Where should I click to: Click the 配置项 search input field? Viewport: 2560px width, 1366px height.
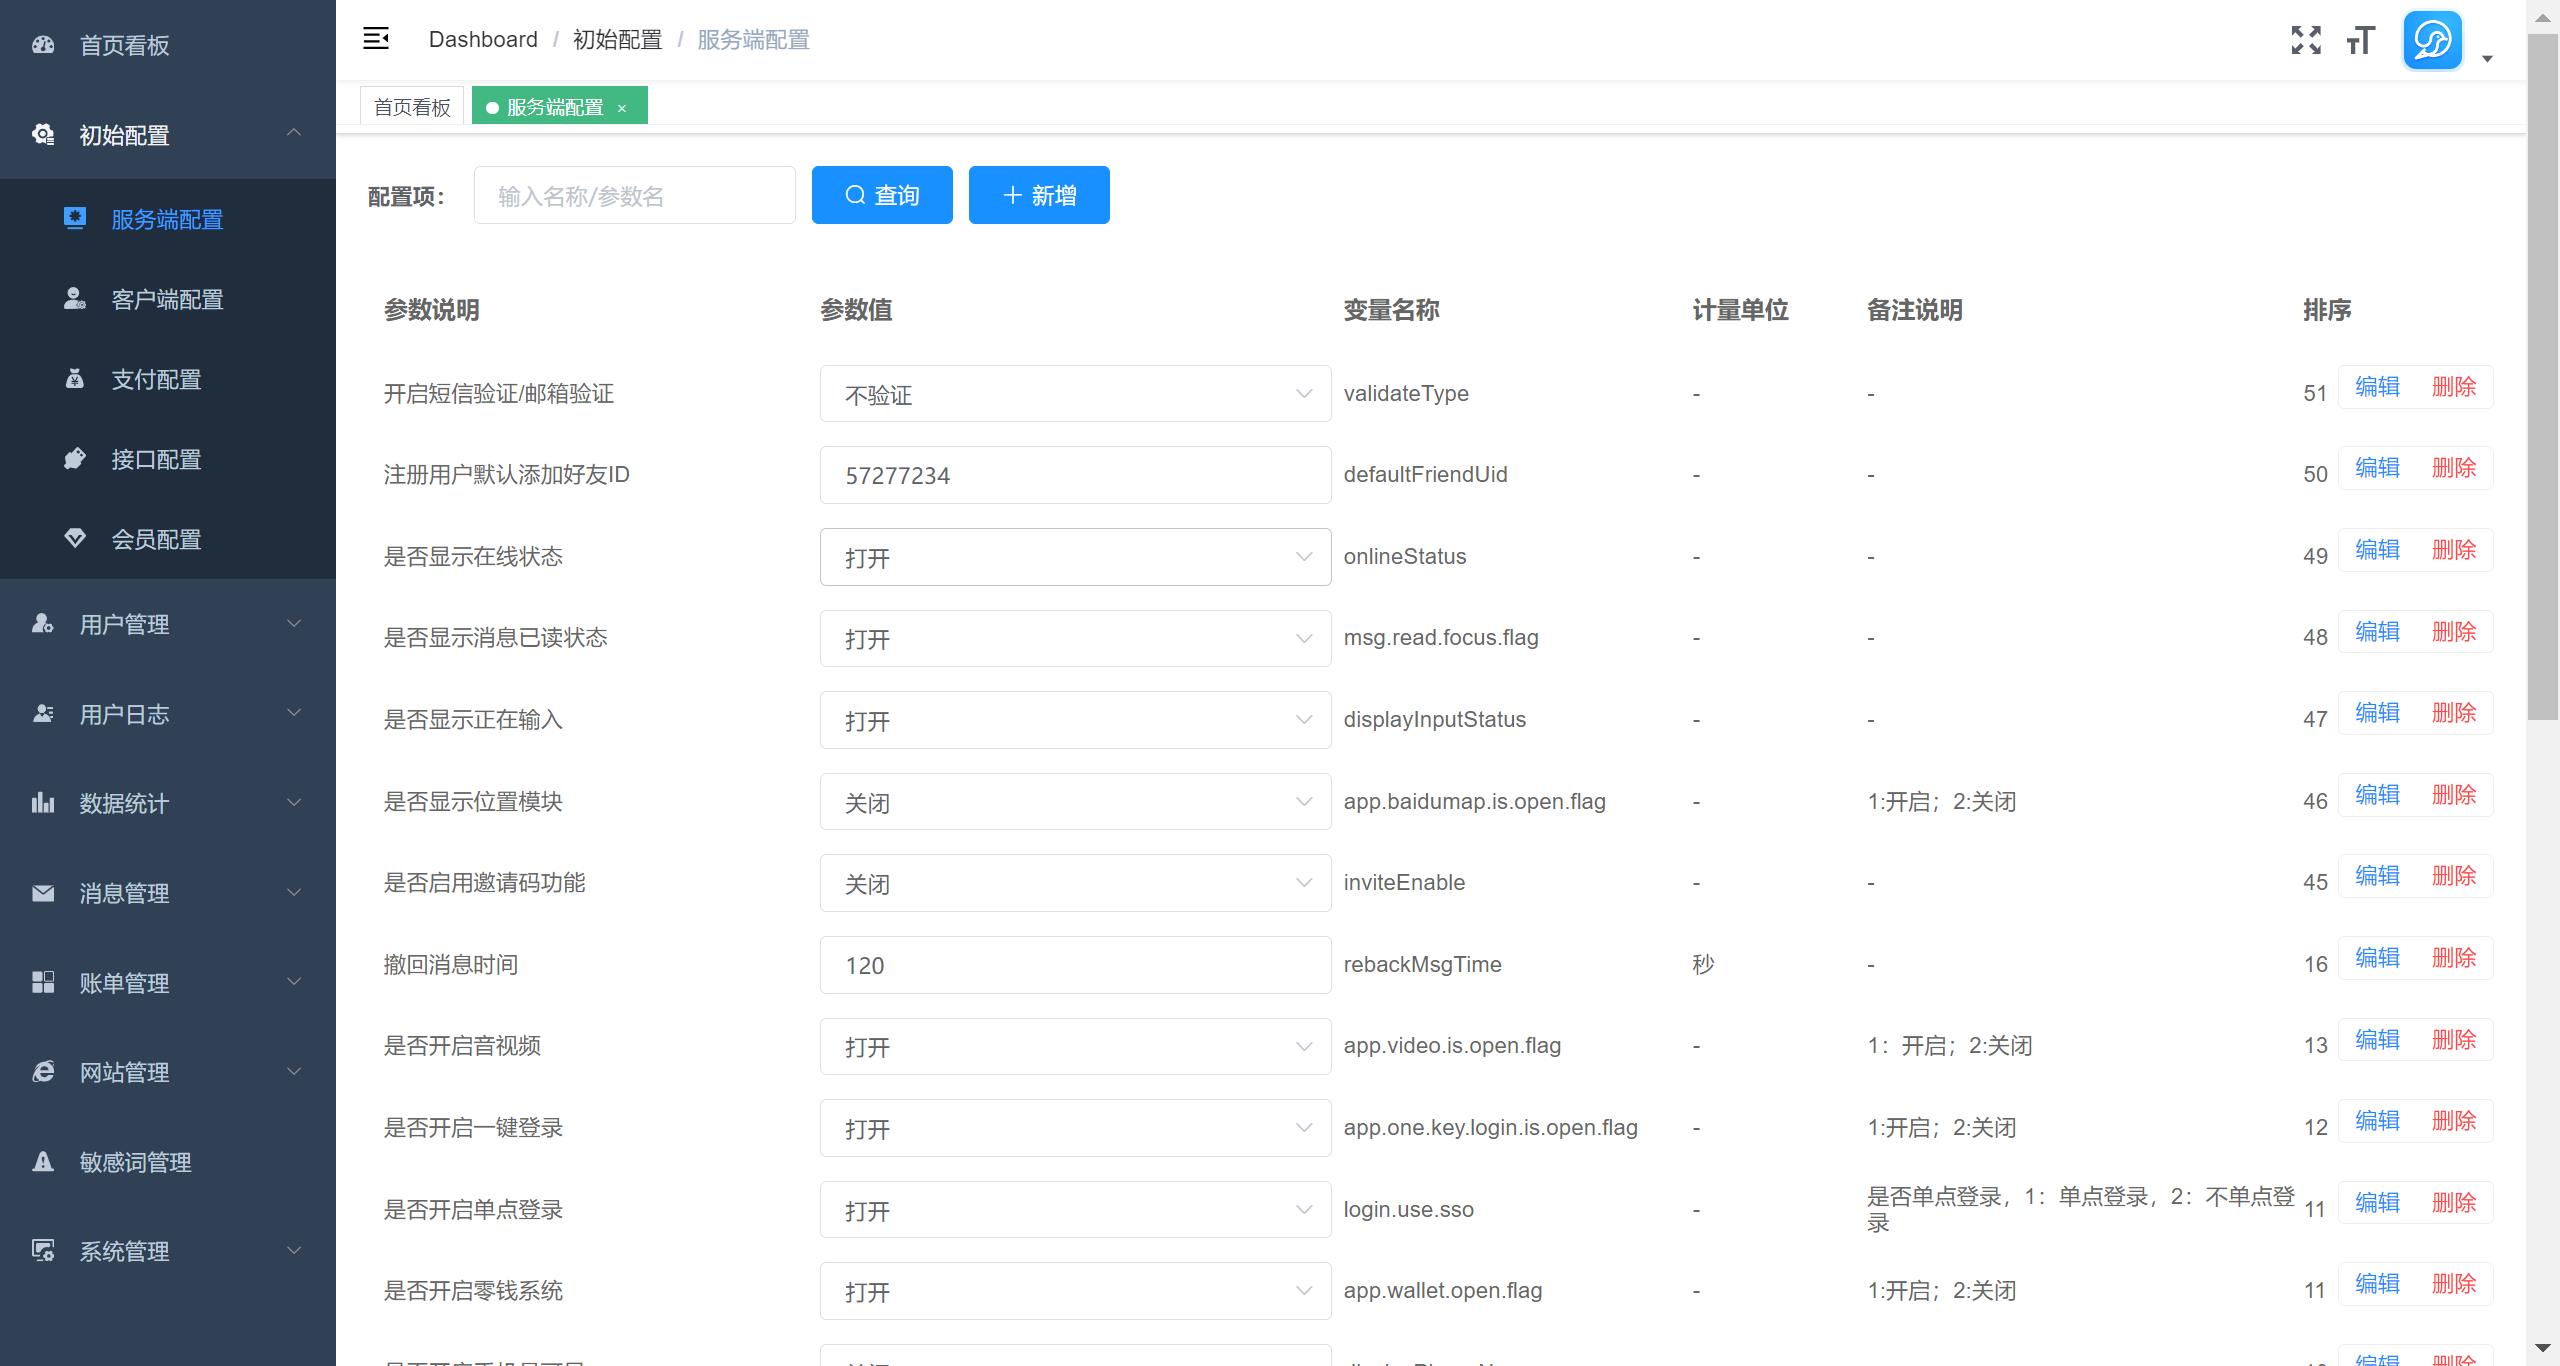point(634,194)
